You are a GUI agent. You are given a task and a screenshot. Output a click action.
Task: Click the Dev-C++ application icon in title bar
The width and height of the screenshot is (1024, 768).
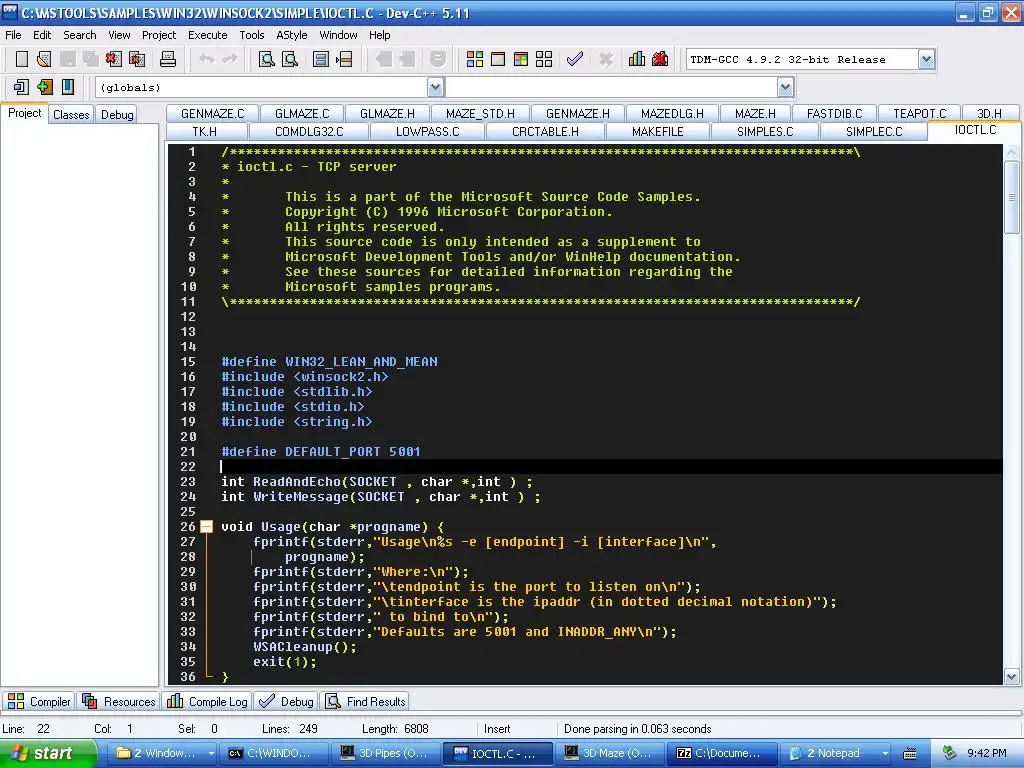[10, 12]
